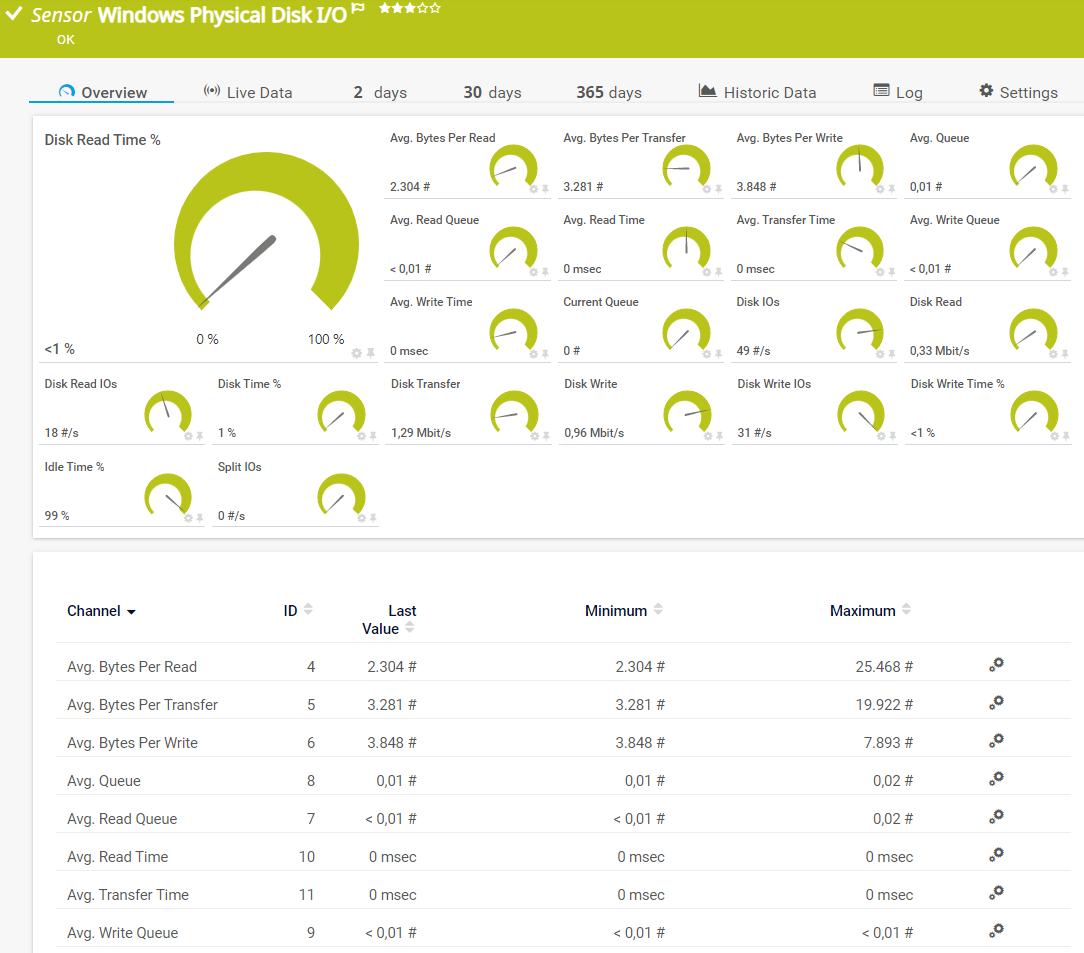This screenshot has width=1084, height=953.
Task: Click the priority flag beside the sensor title
Action: [x=357, y=9]
